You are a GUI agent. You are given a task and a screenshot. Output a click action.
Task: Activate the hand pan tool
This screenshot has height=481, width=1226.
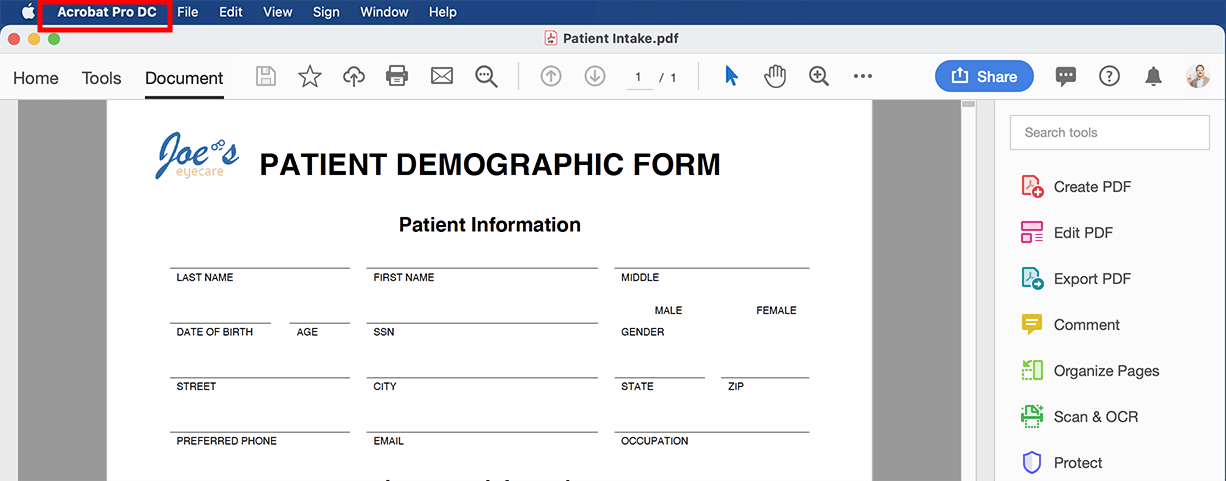pyautogui.click(x=775, y=77)
